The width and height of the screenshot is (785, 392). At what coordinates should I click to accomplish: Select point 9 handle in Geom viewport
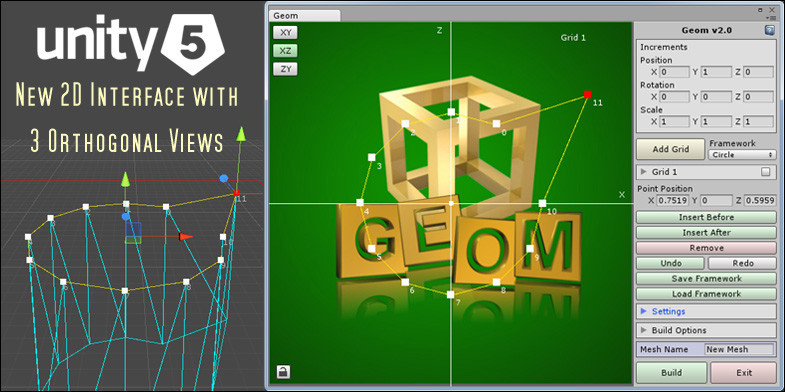[530, 248]
